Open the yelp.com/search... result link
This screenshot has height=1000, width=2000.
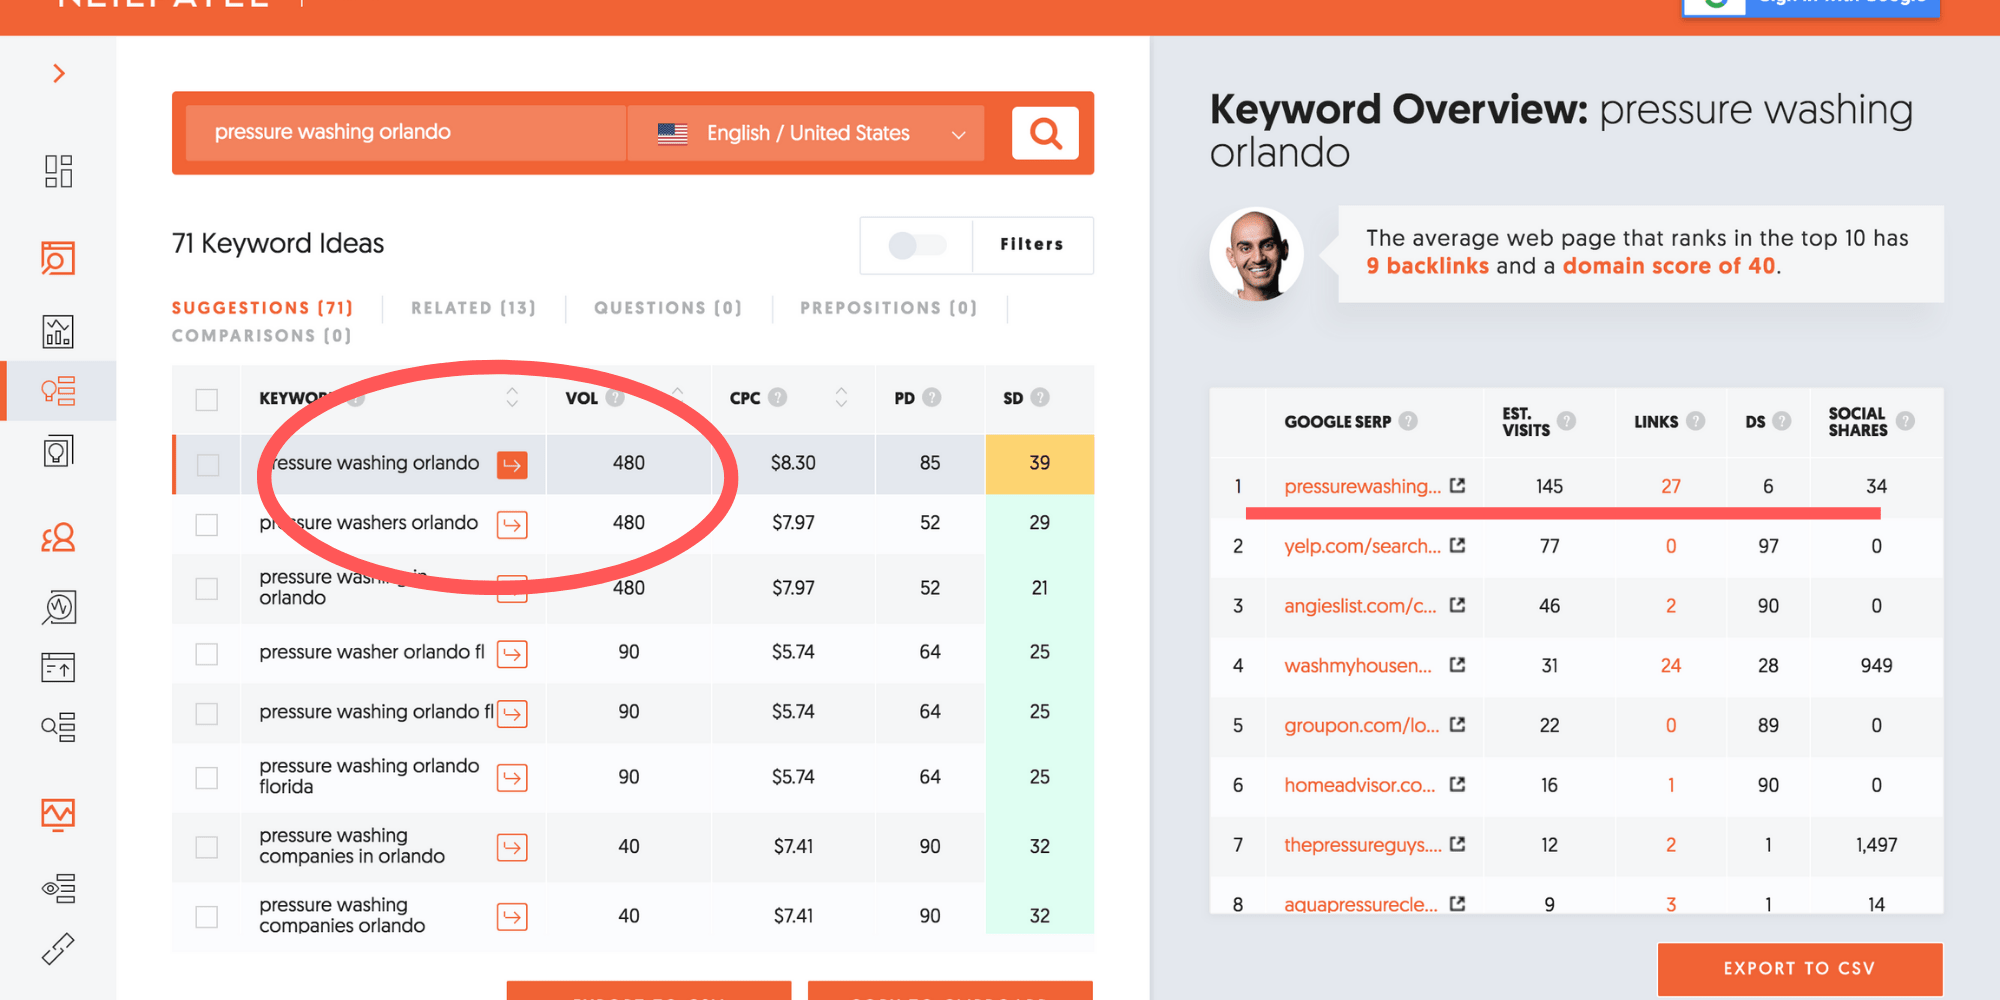(x=1362, y=546)
